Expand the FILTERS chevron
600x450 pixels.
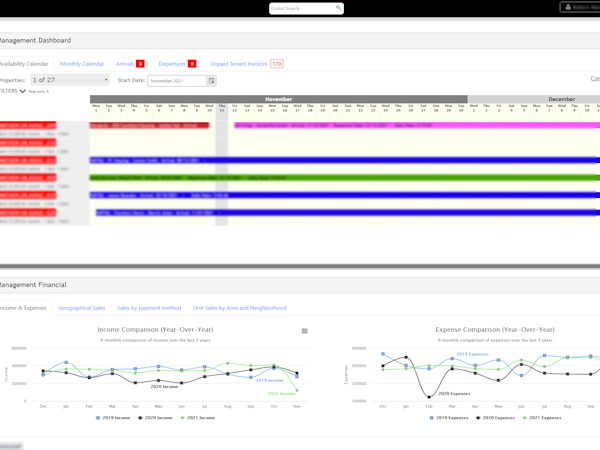click(23, 91)
